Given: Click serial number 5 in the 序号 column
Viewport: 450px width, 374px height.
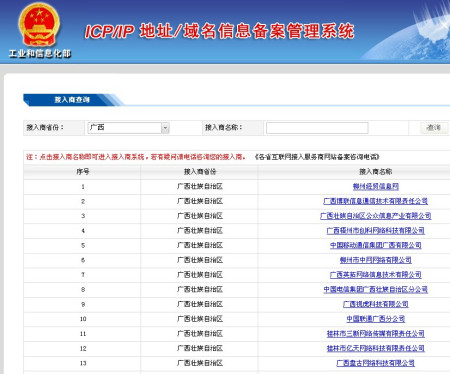Looking at the screenshot, I should [x=83, y=245].
